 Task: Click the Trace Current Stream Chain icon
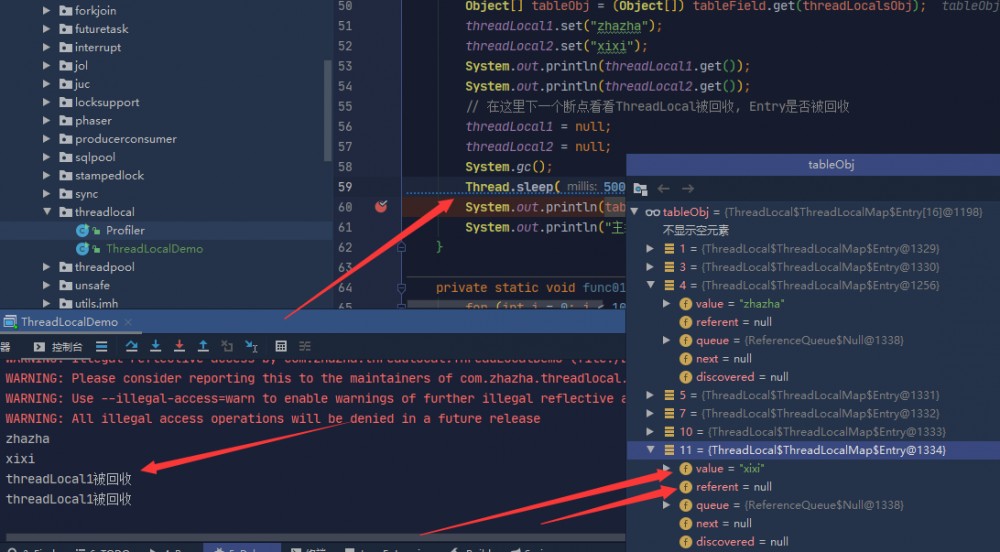pyautogui.click(x=305, y=346)
